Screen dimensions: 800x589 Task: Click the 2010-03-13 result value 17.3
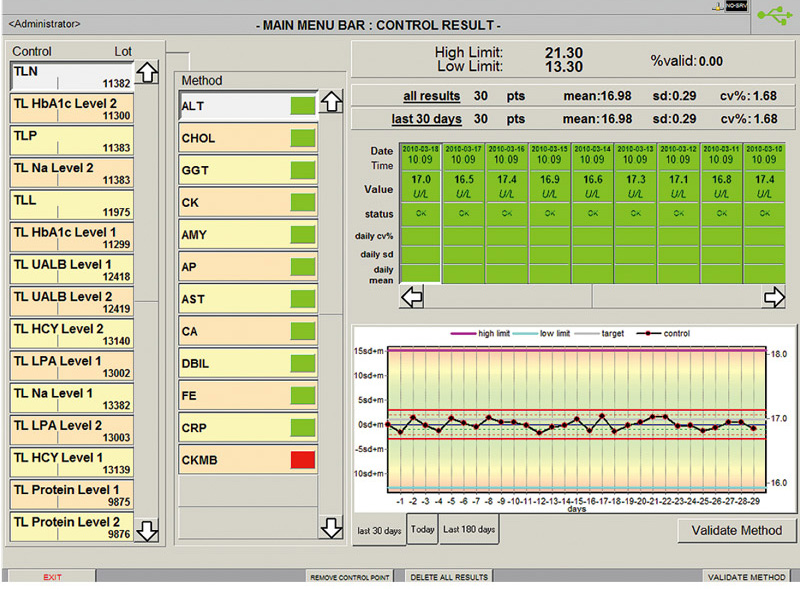click(x=636, y=180)
